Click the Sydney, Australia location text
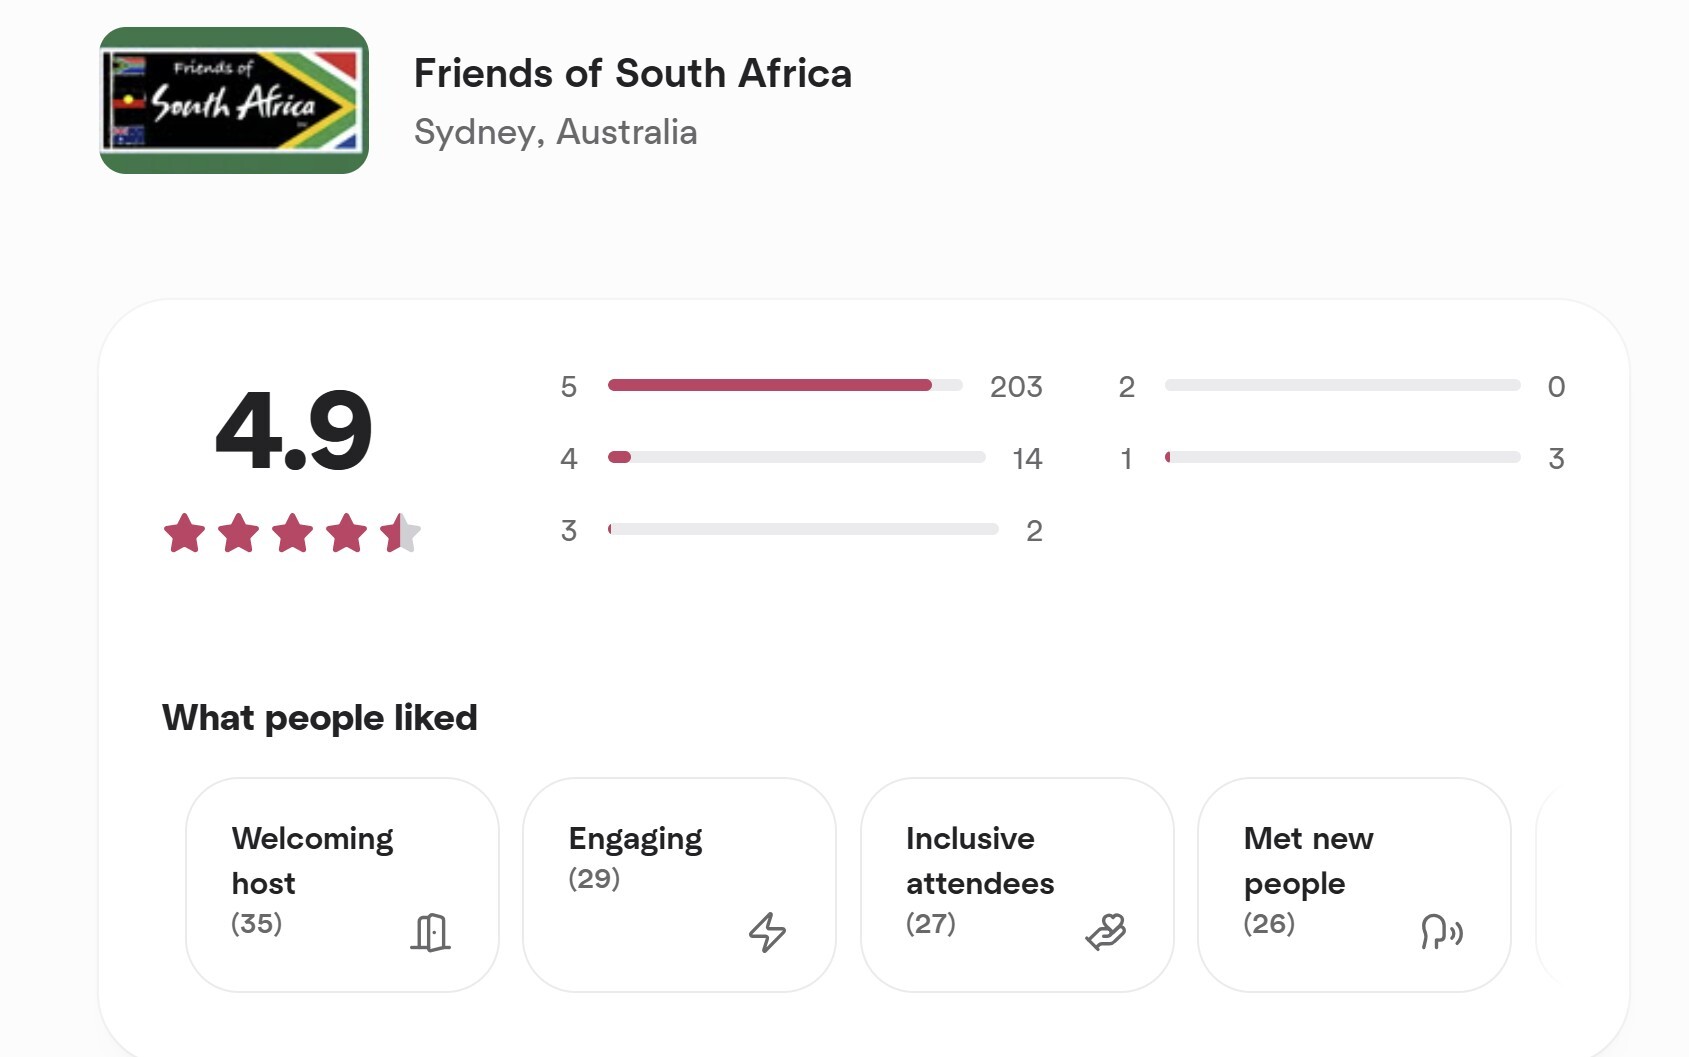1689x1057 pixels. coord(556,132)
